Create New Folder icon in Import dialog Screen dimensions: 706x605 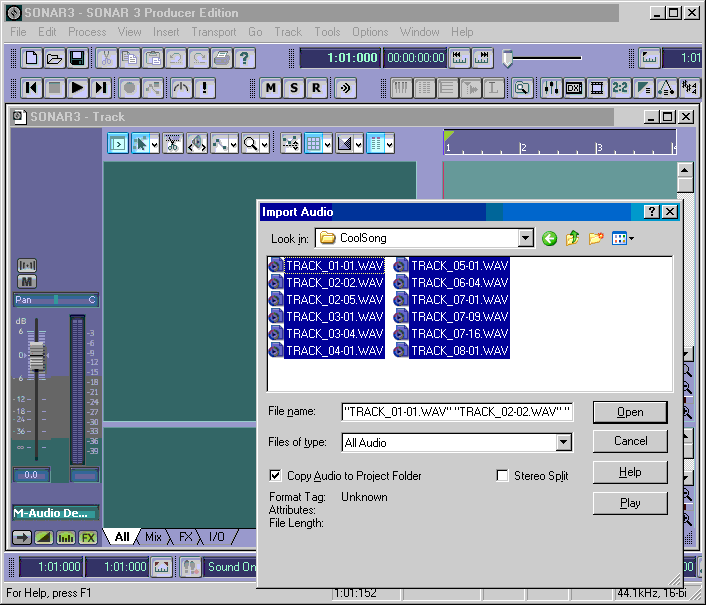pyautogui.click(x=596, y=238)
